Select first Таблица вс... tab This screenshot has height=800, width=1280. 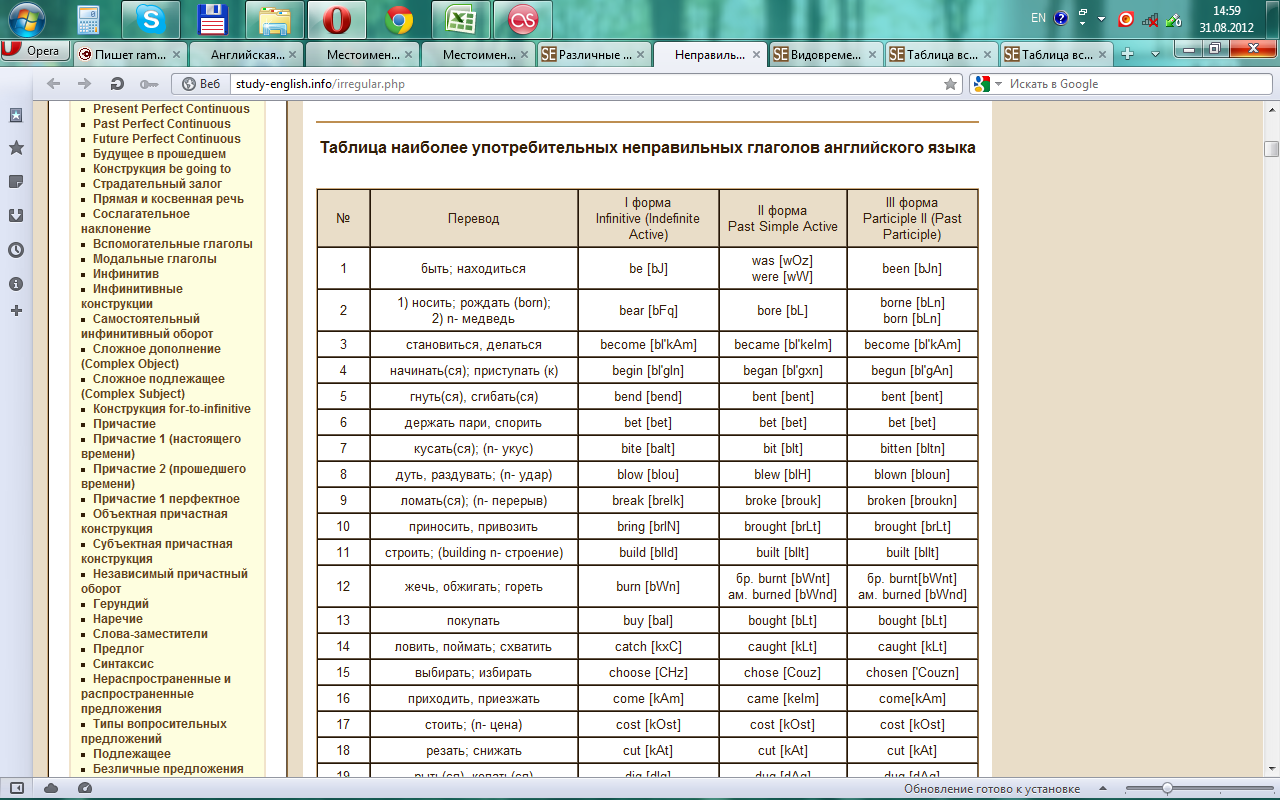click(943, 55)
